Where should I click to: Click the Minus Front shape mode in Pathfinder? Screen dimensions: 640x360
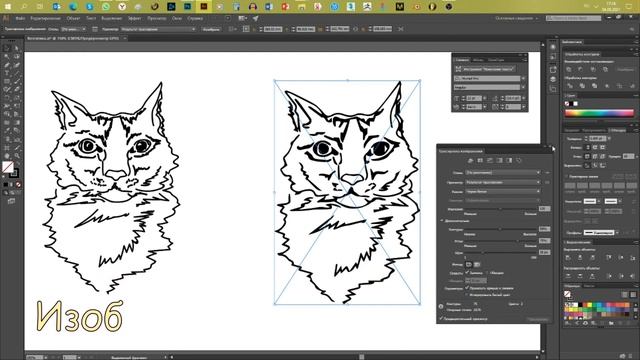click(581, 69)
